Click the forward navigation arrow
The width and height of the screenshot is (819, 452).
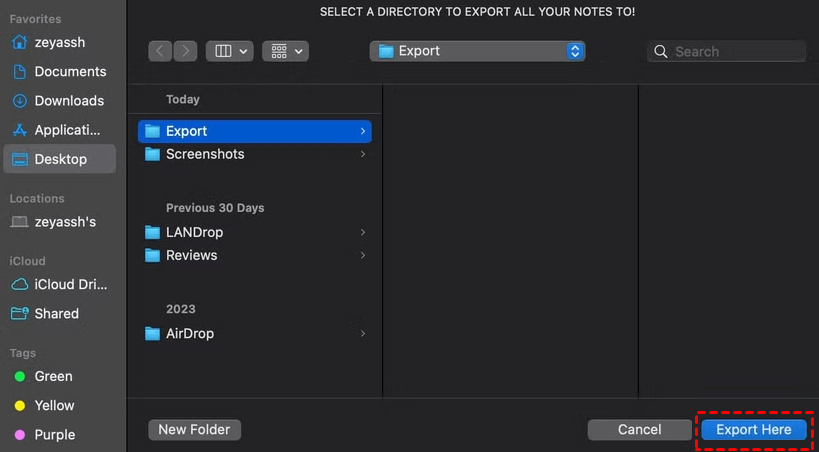[x=185, y=51]
